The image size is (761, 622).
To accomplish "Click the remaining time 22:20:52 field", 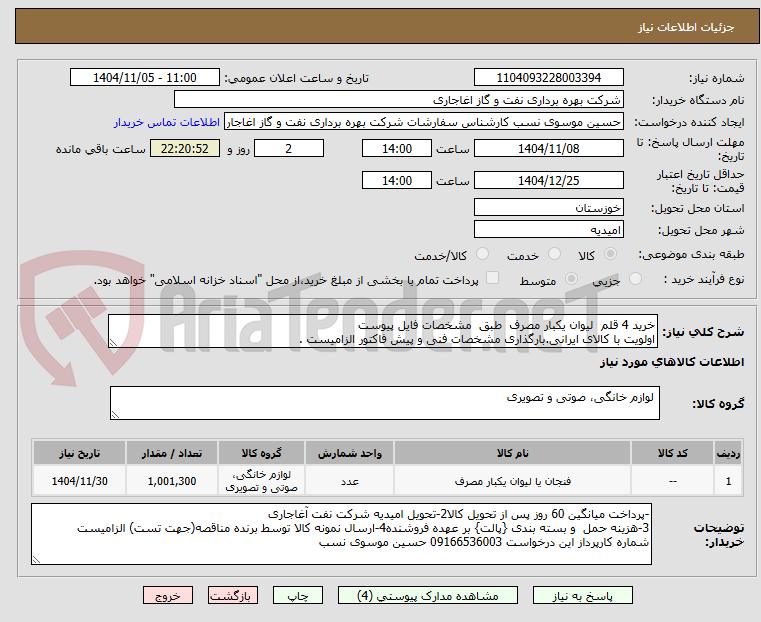I will coord(185,148).
